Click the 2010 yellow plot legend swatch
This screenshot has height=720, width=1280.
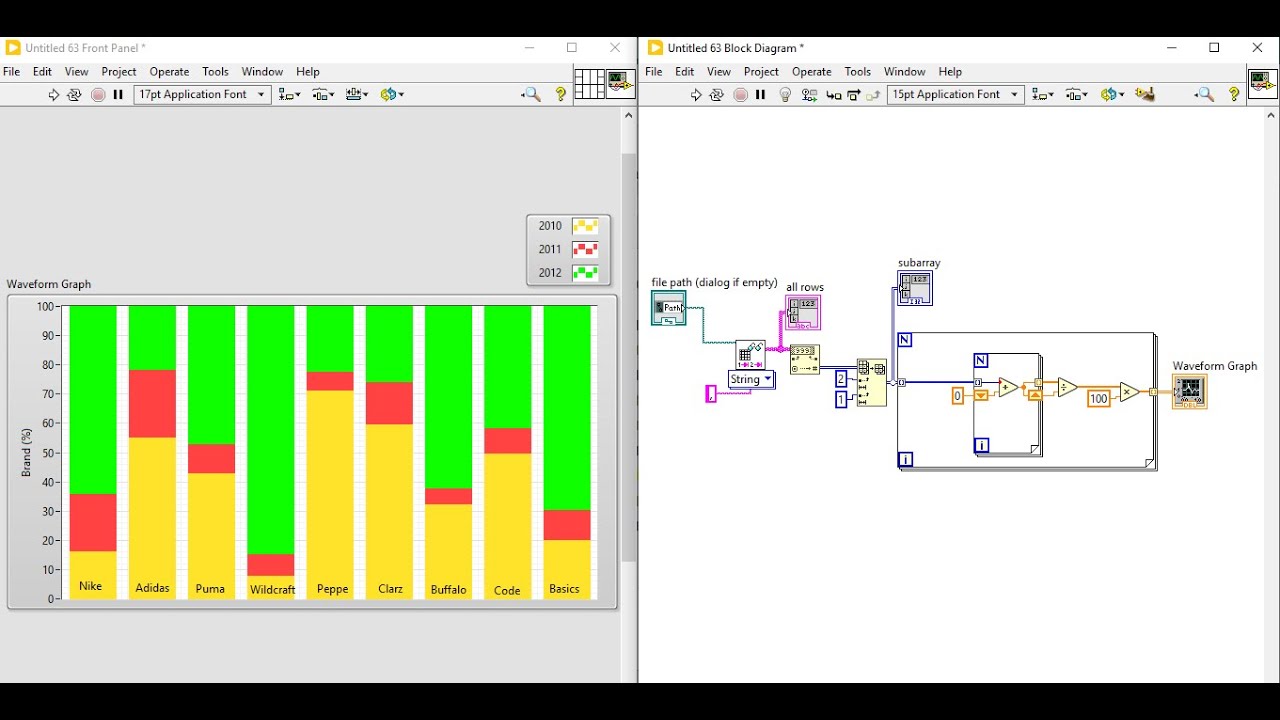pyautogui.click(x=585, y=226)
